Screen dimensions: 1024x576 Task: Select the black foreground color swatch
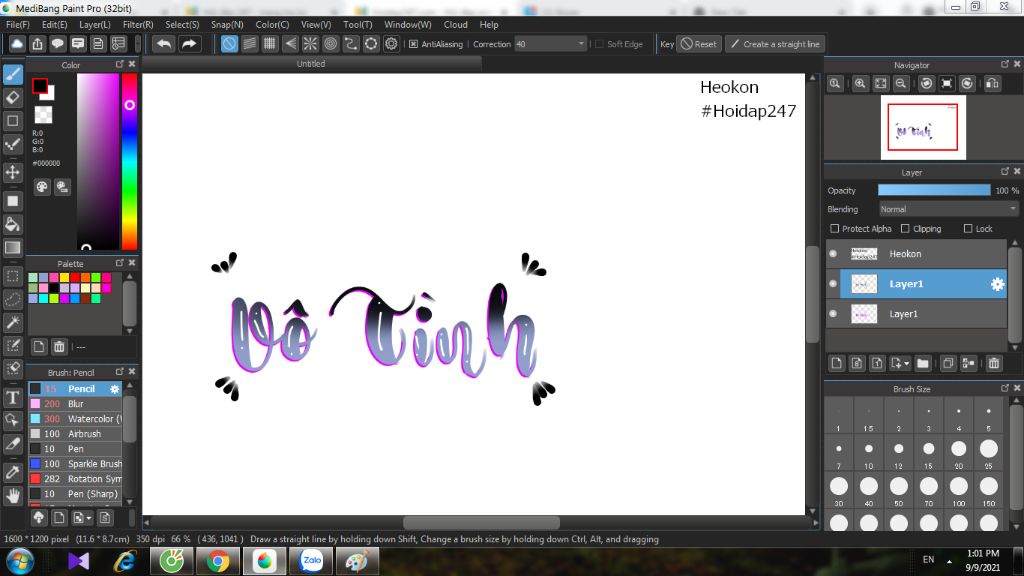click(x=40, y=86)
